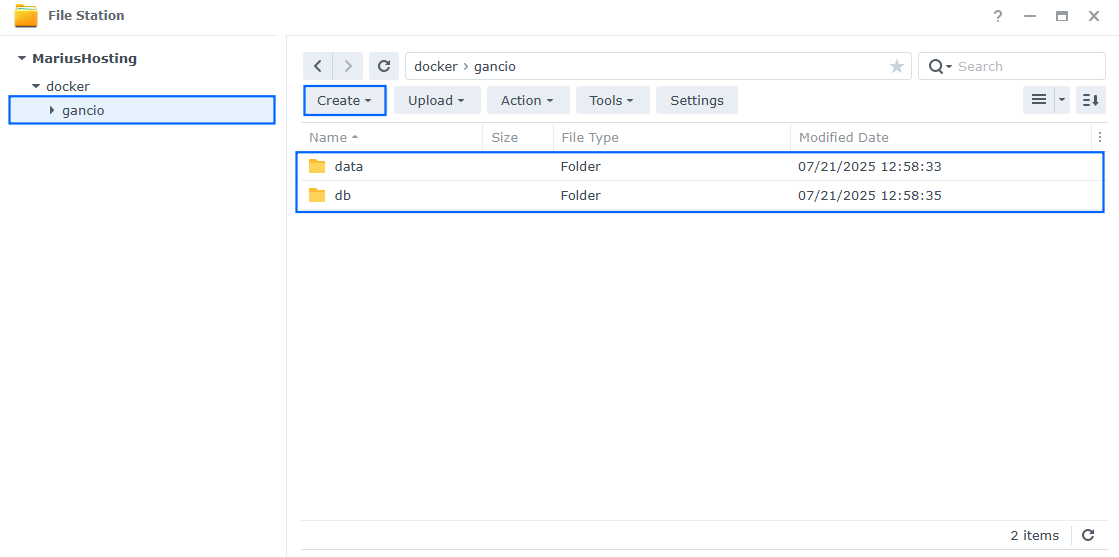This screenshot has width=1119, height=557.
Task: Open search options via the magnifier icon
Action: pyautogui.click(x=940, y=66)
